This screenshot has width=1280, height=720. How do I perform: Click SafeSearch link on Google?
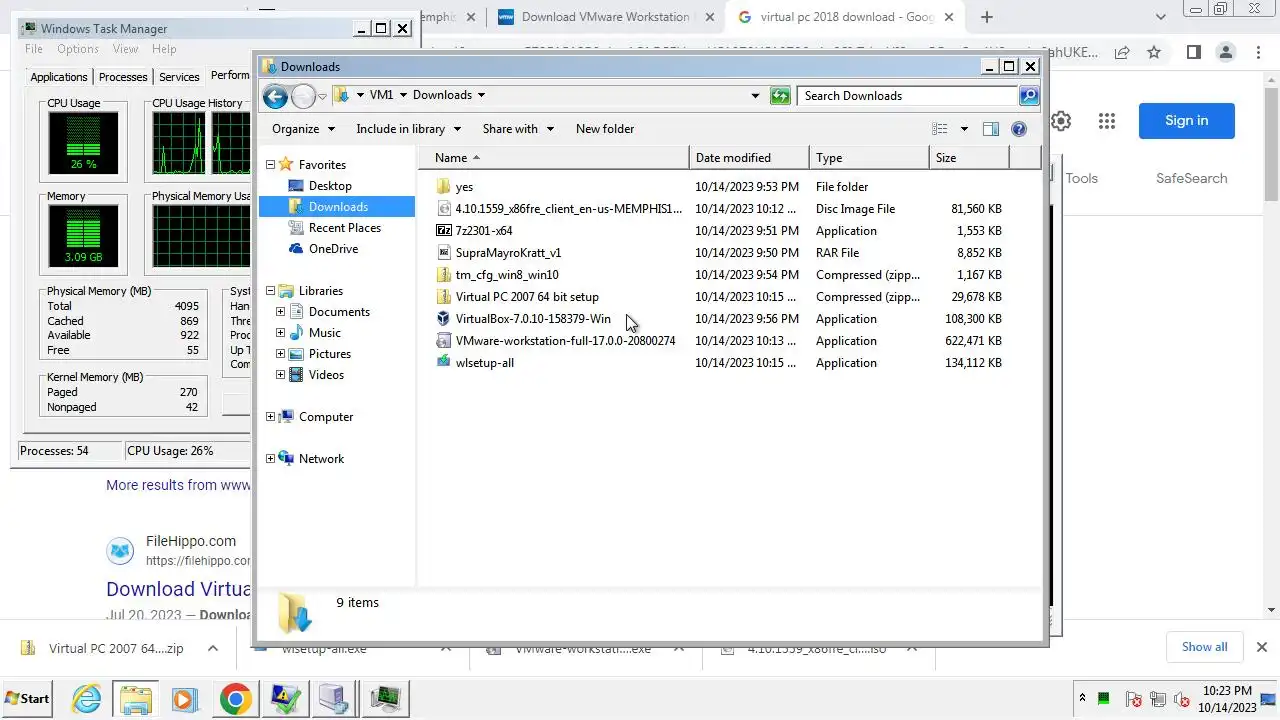(x=1191, y=179)
